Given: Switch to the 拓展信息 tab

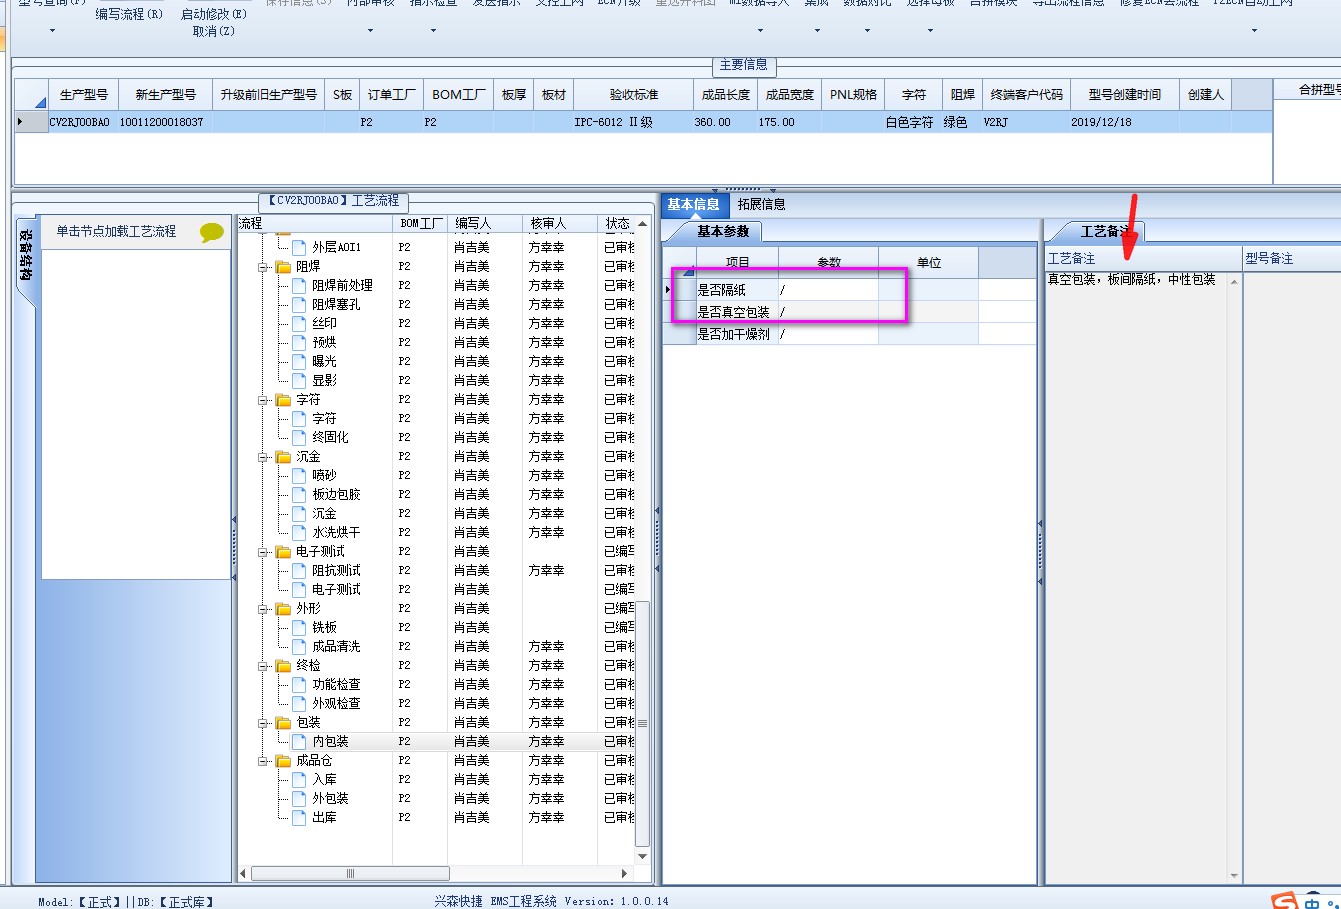Looking at the screenshot, I should (761, 204).
